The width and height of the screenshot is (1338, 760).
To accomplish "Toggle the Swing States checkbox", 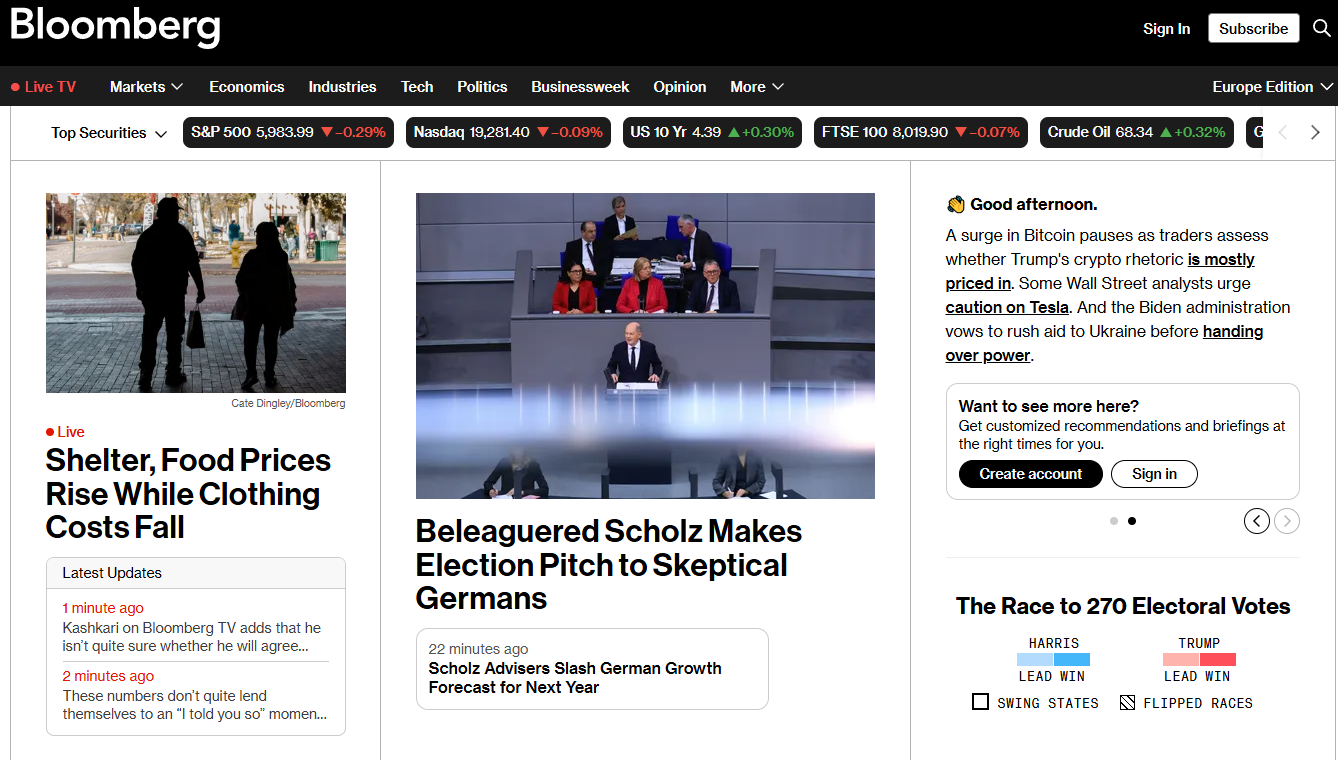I will click(x=980, y=702).
